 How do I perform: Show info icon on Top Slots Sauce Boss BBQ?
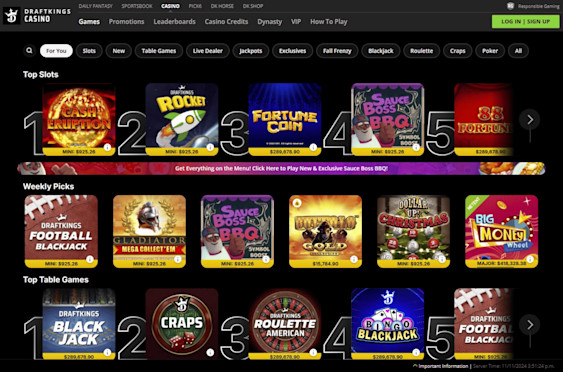tap(416, 147)
